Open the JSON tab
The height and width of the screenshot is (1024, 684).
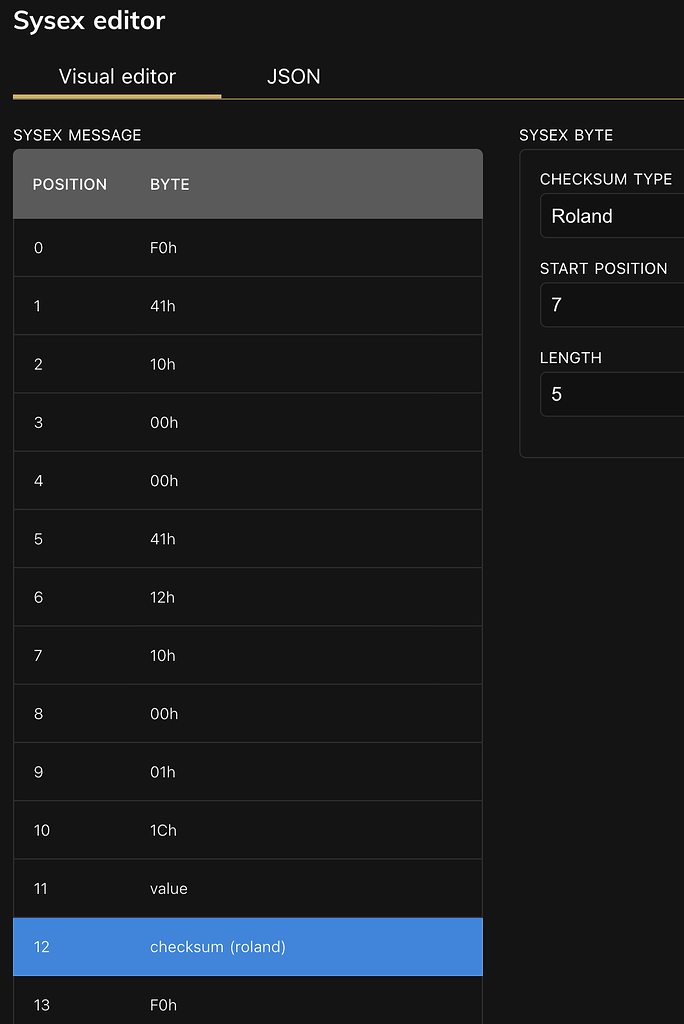click(293, 77)
